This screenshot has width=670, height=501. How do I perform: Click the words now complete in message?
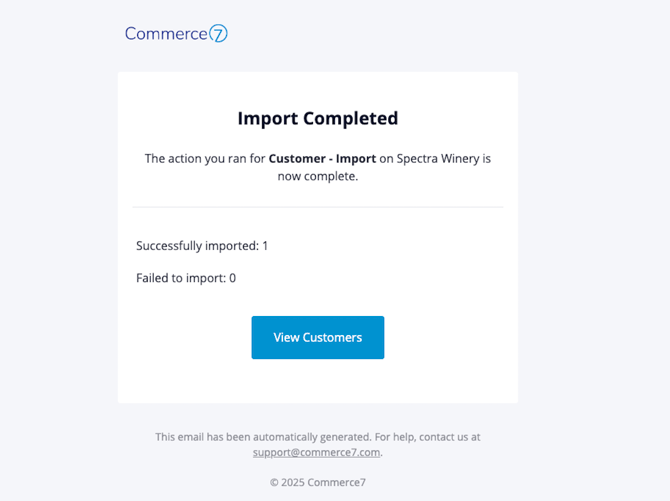tap(317, 177)
